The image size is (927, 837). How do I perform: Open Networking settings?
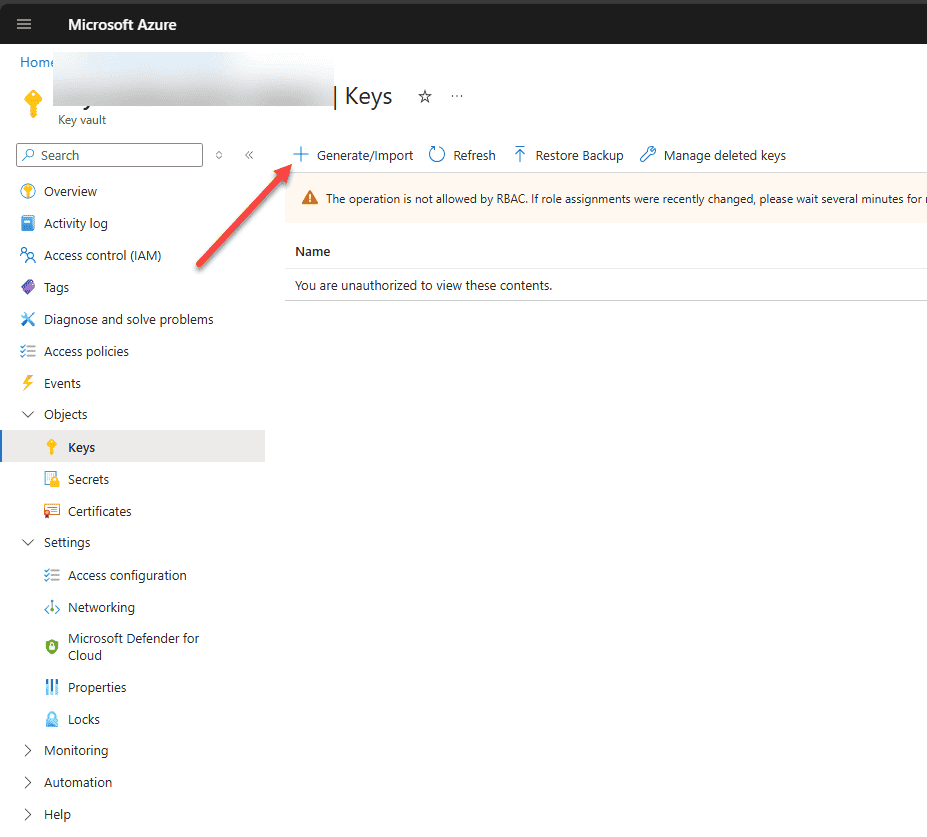click(101, 607)
